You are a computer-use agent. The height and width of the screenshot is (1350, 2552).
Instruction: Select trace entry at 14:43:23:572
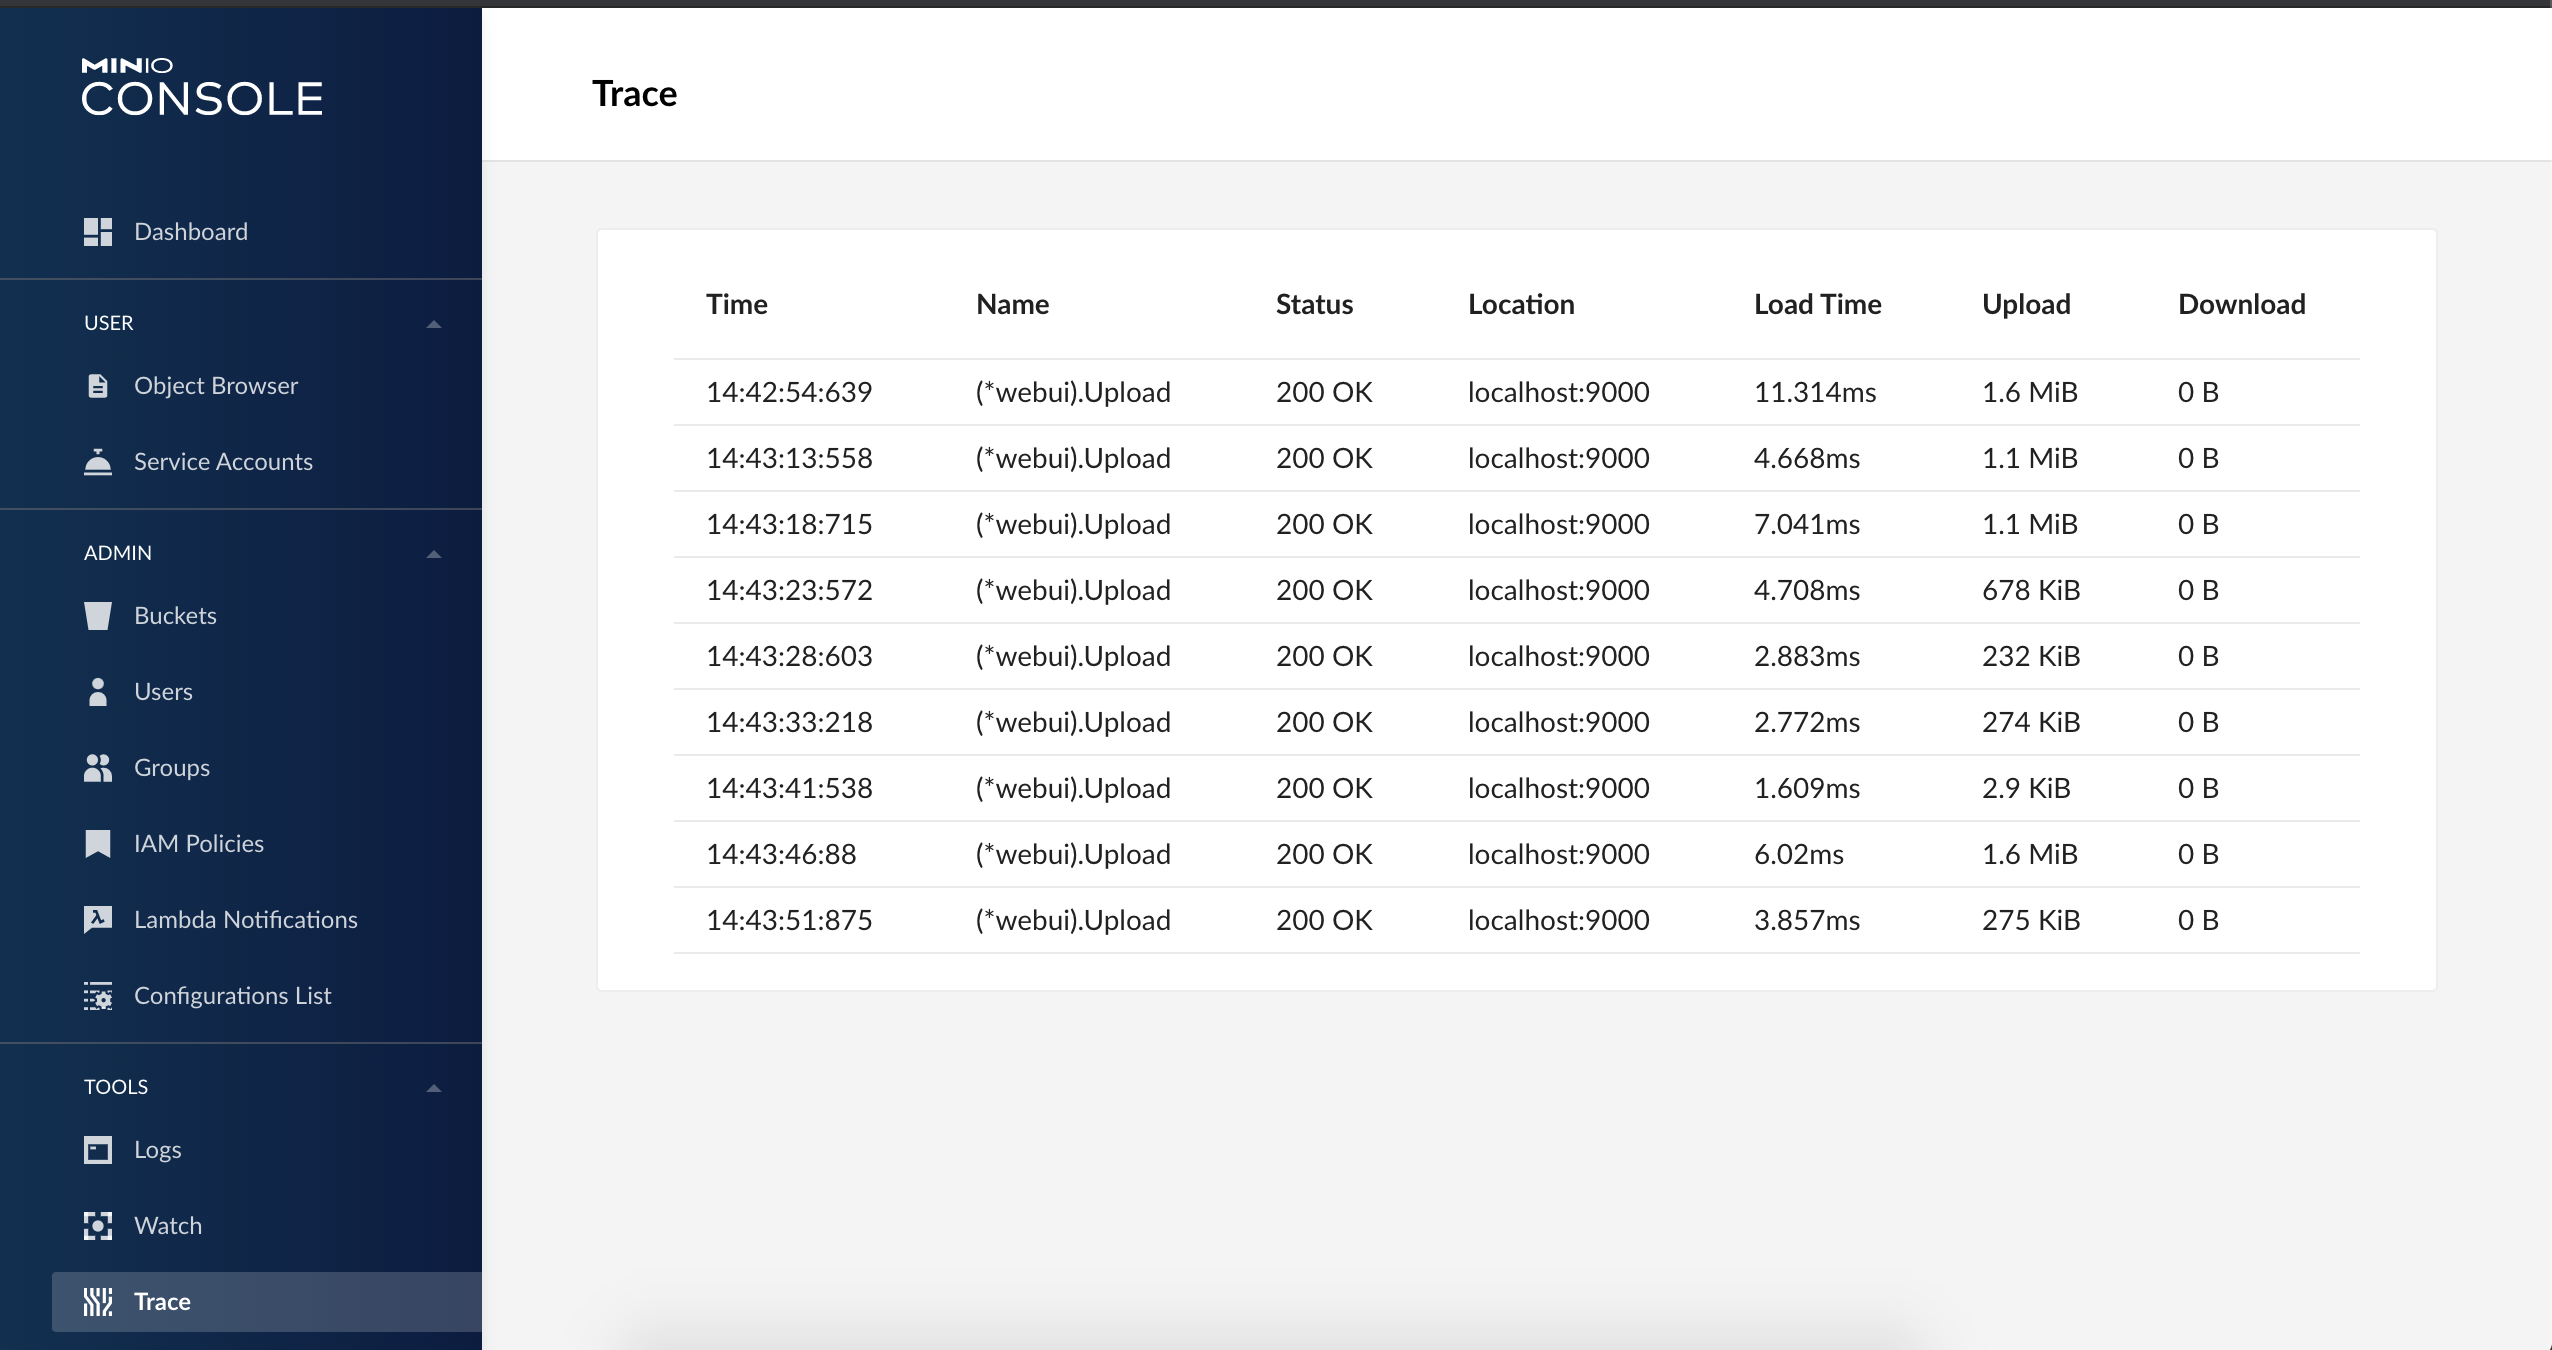pyautogui.click(x=1517, y=590)
